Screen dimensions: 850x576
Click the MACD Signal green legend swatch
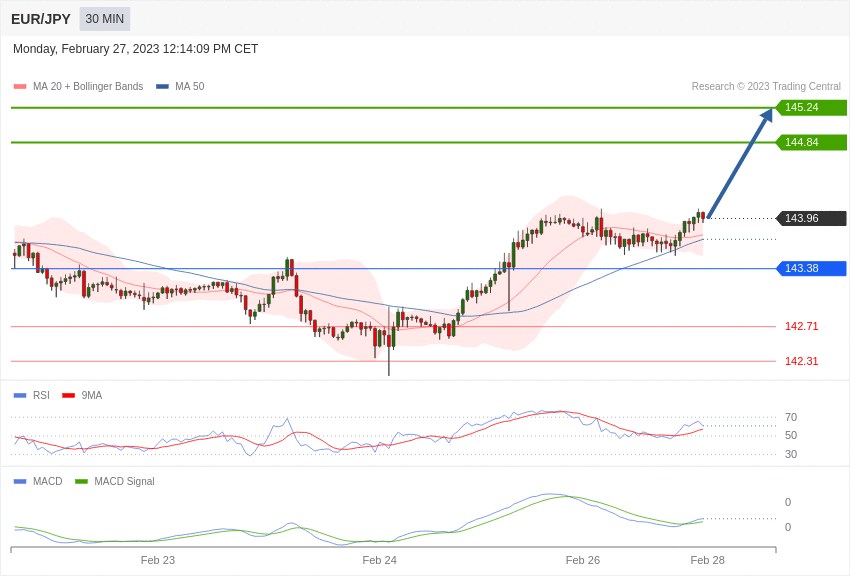coord(81,481)
